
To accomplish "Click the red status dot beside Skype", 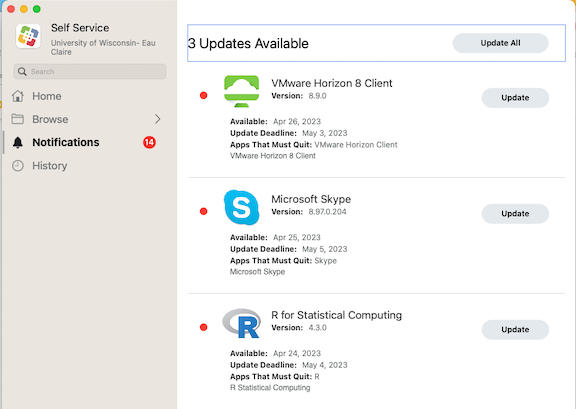I will pyautogui.click(x=204, y=211).
